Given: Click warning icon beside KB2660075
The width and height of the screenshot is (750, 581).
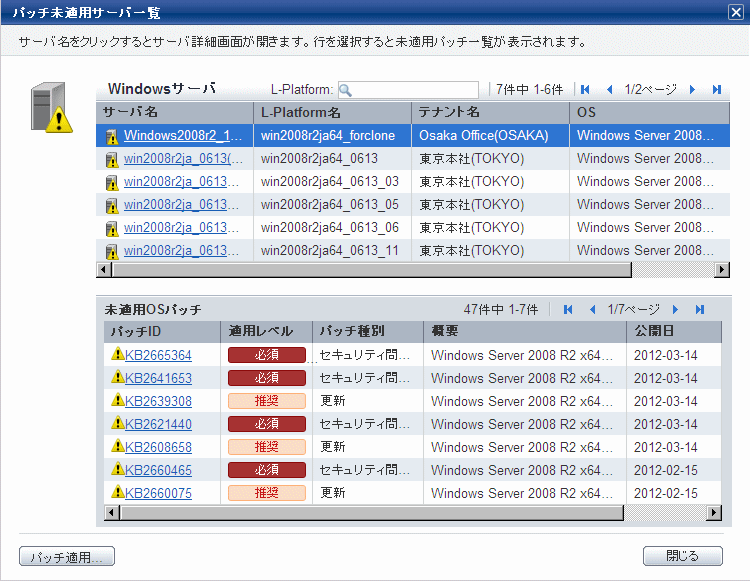Looking at the screenshot, I should coord(117,492).
